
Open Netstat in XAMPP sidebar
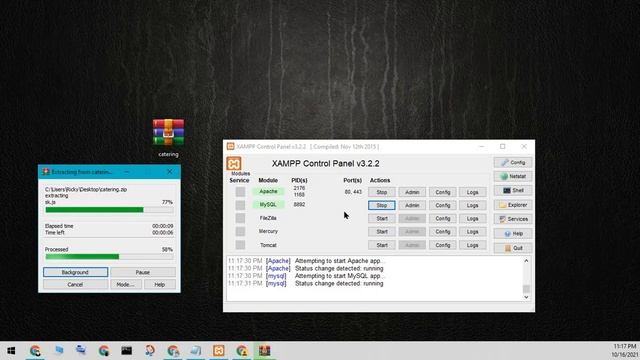point(513,176)
